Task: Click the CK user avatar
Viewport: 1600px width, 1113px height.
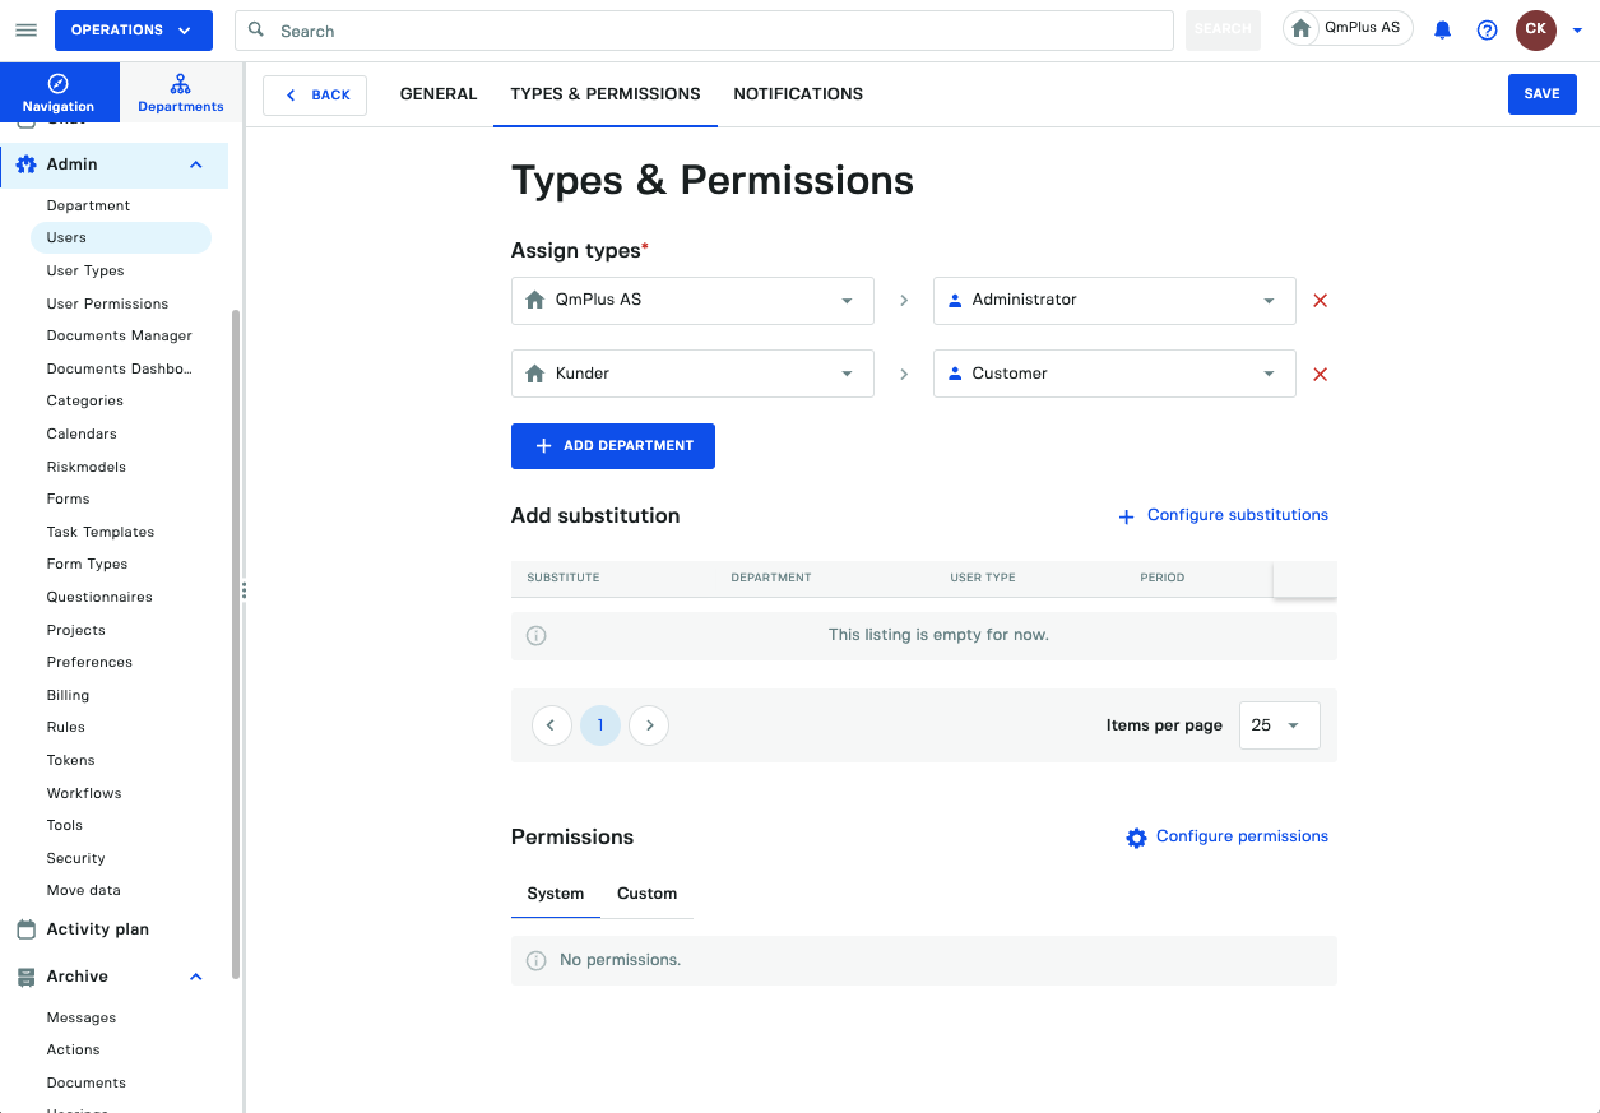Action: click(1535, 30)
